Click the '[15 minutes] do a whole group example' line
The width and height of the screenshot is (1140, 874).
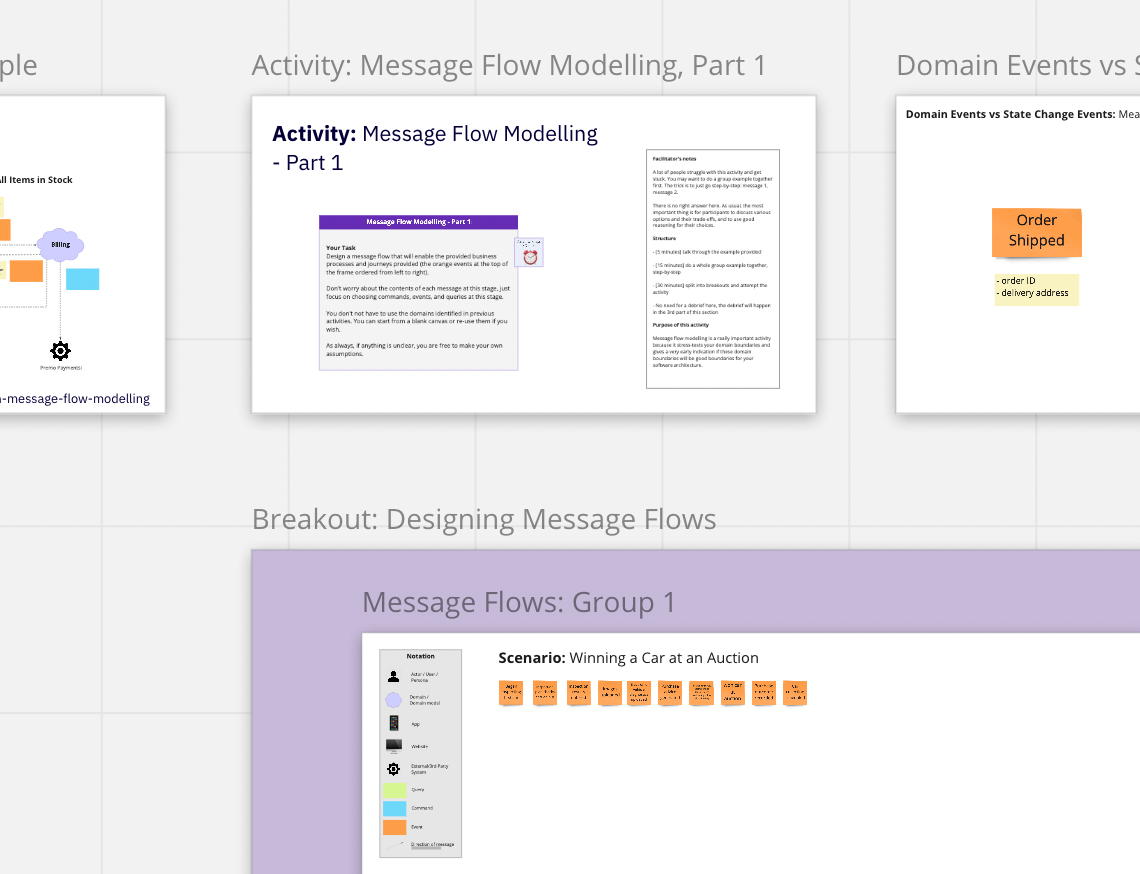[710, 268]
